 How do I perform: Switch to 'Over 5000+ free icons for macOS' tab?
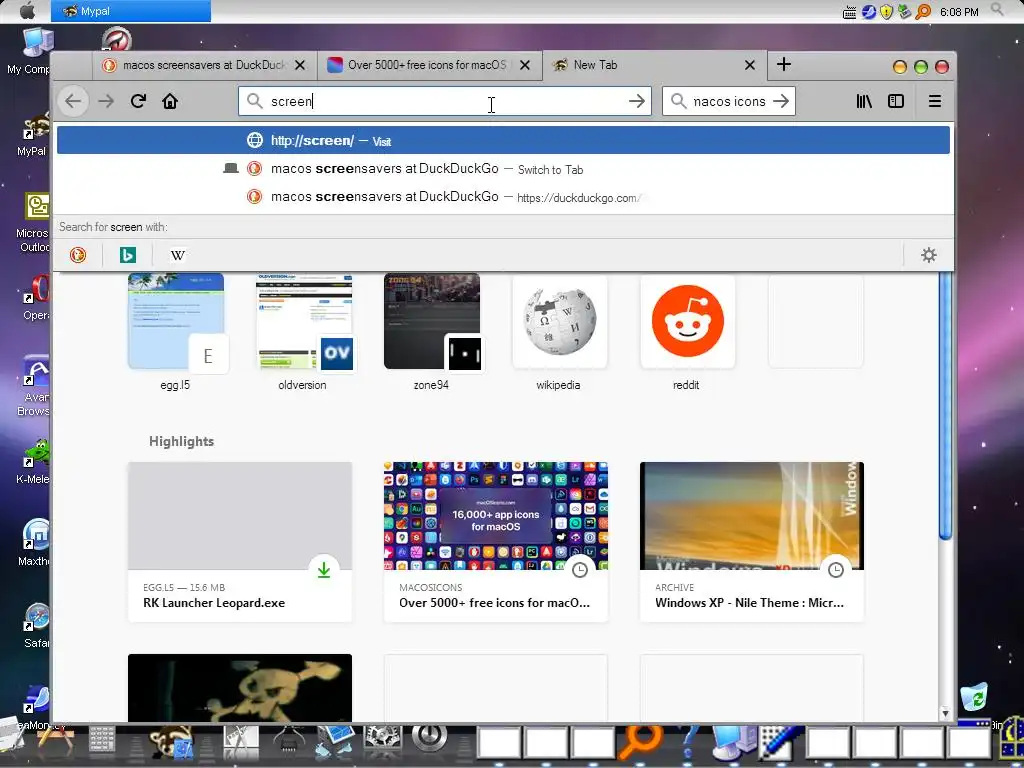coord(430,65)
